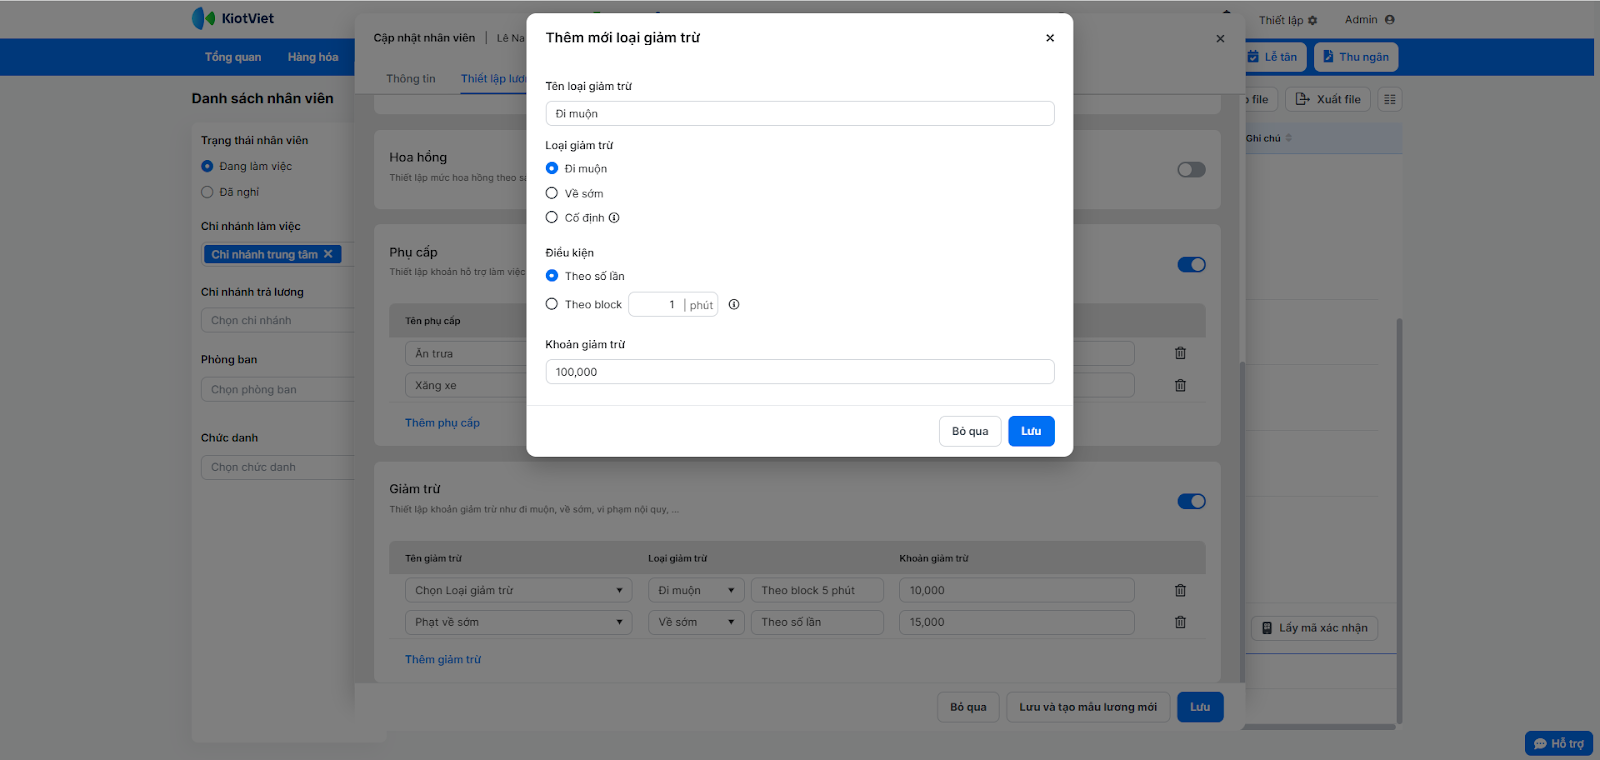This screenshot has height=760, width=1600.
Task: Open column display options icon
Action: (x=1389, y=99)
